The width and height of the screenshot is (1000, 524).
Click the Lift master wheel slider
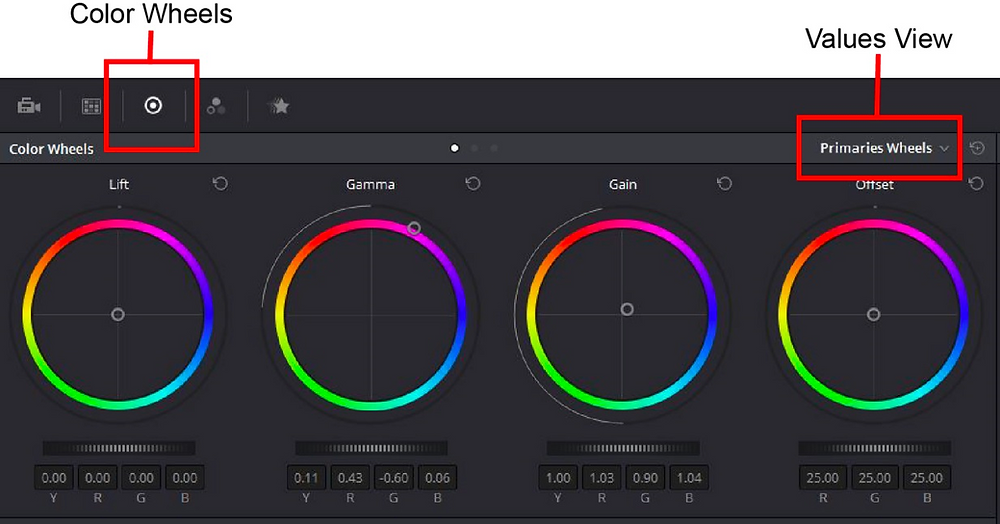[119, 448]
